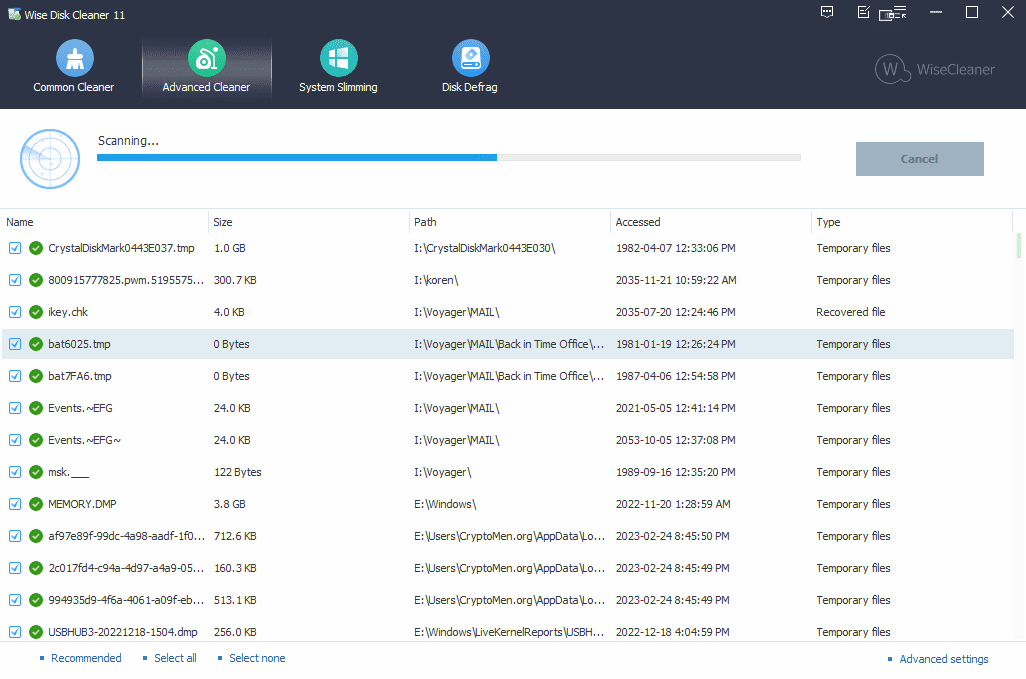Toggle checkbox for bat6025.tmp

(14, 344)
